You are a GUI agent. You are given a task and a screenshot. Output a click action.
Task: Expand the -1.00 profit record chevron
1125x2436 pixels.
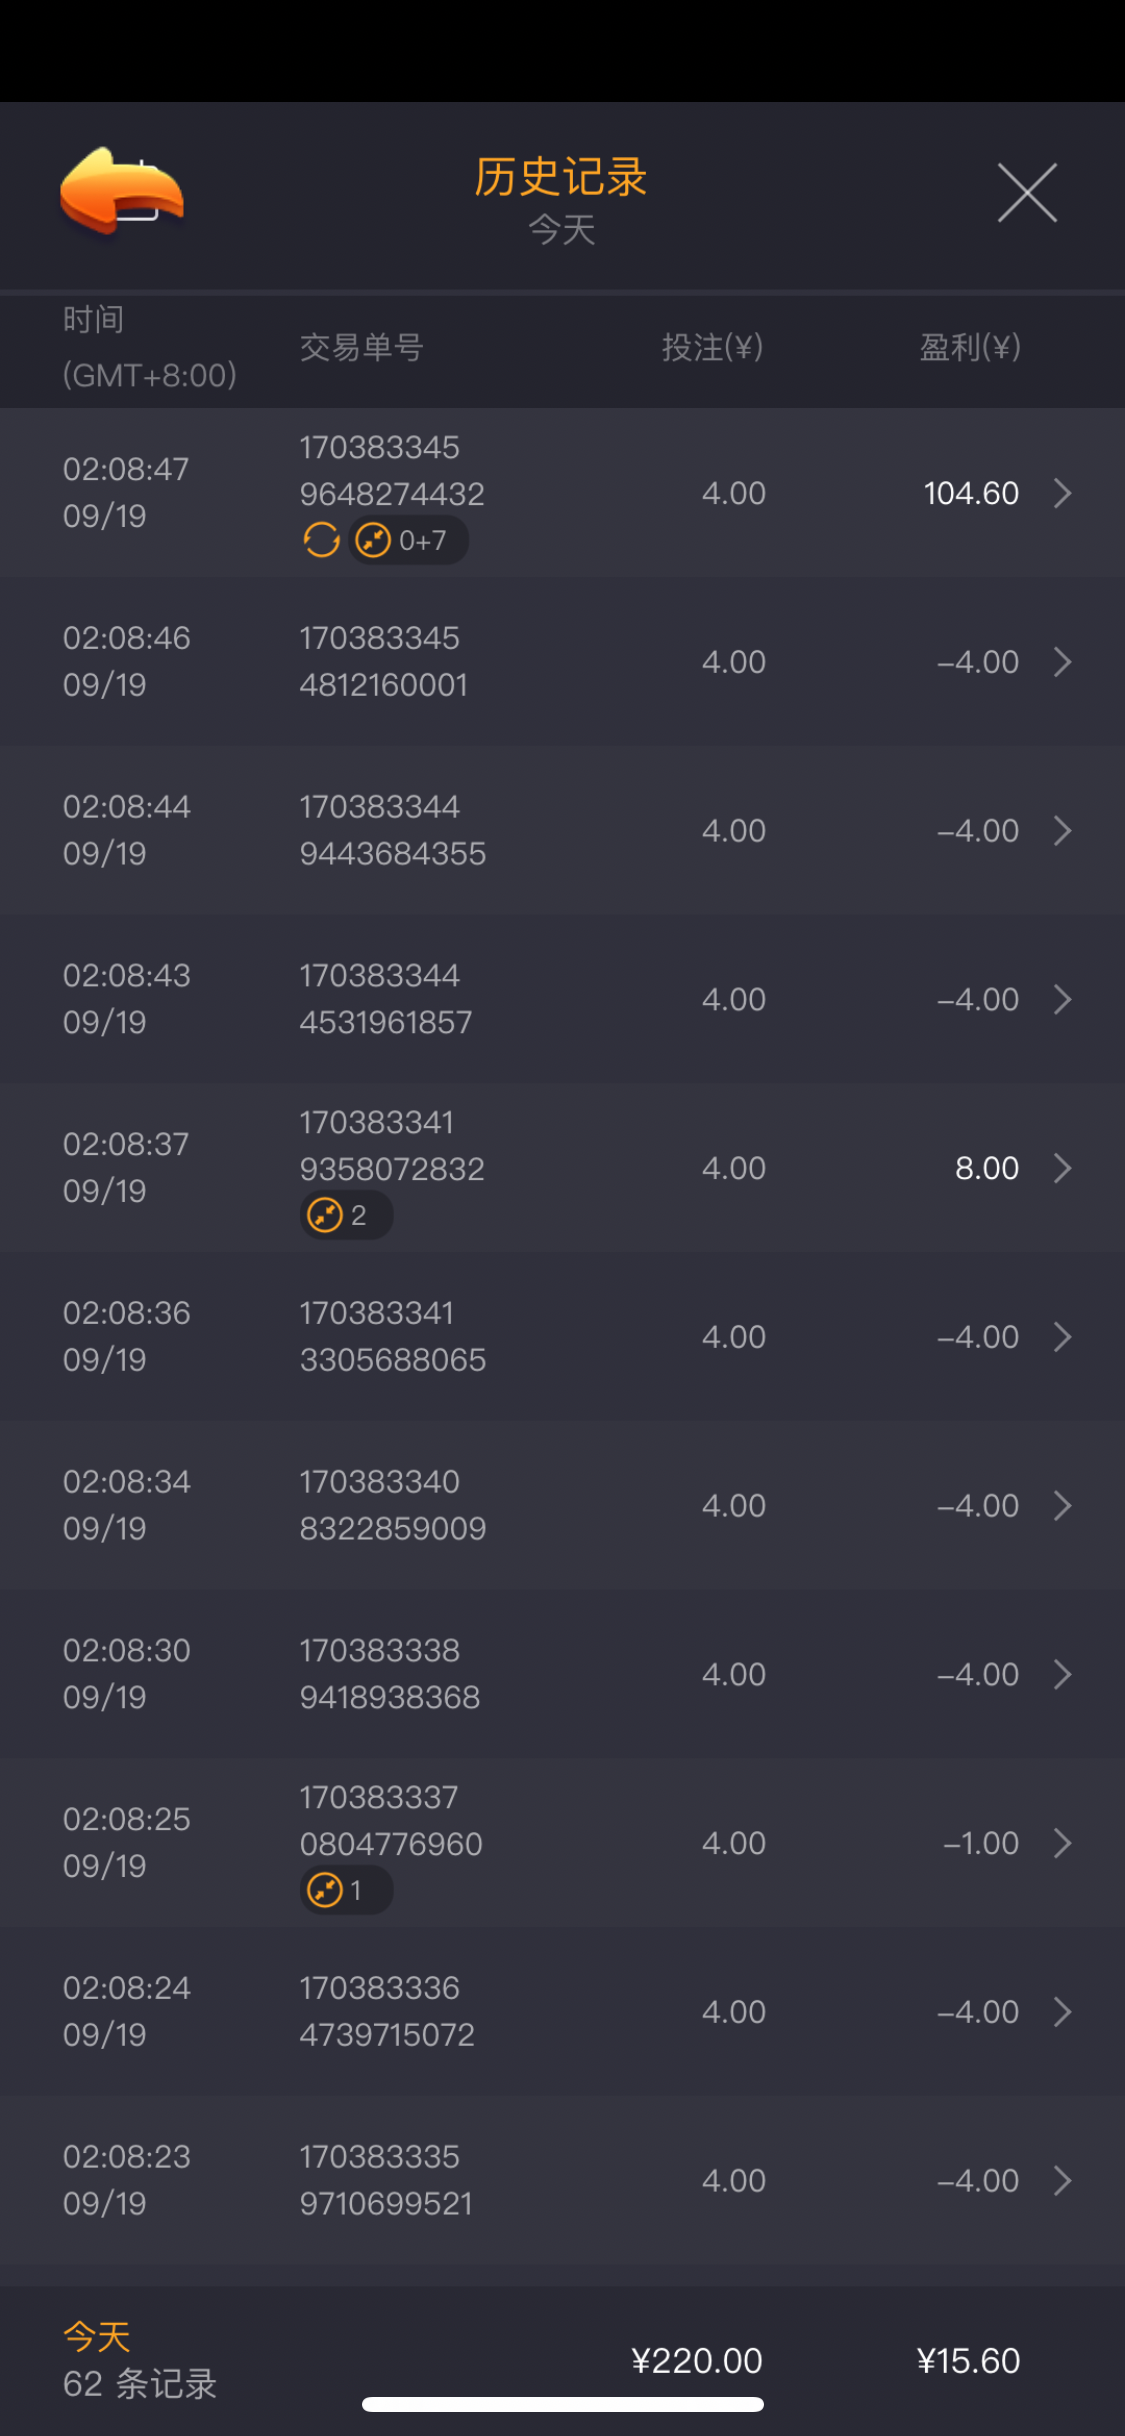click(1063, 1843)
